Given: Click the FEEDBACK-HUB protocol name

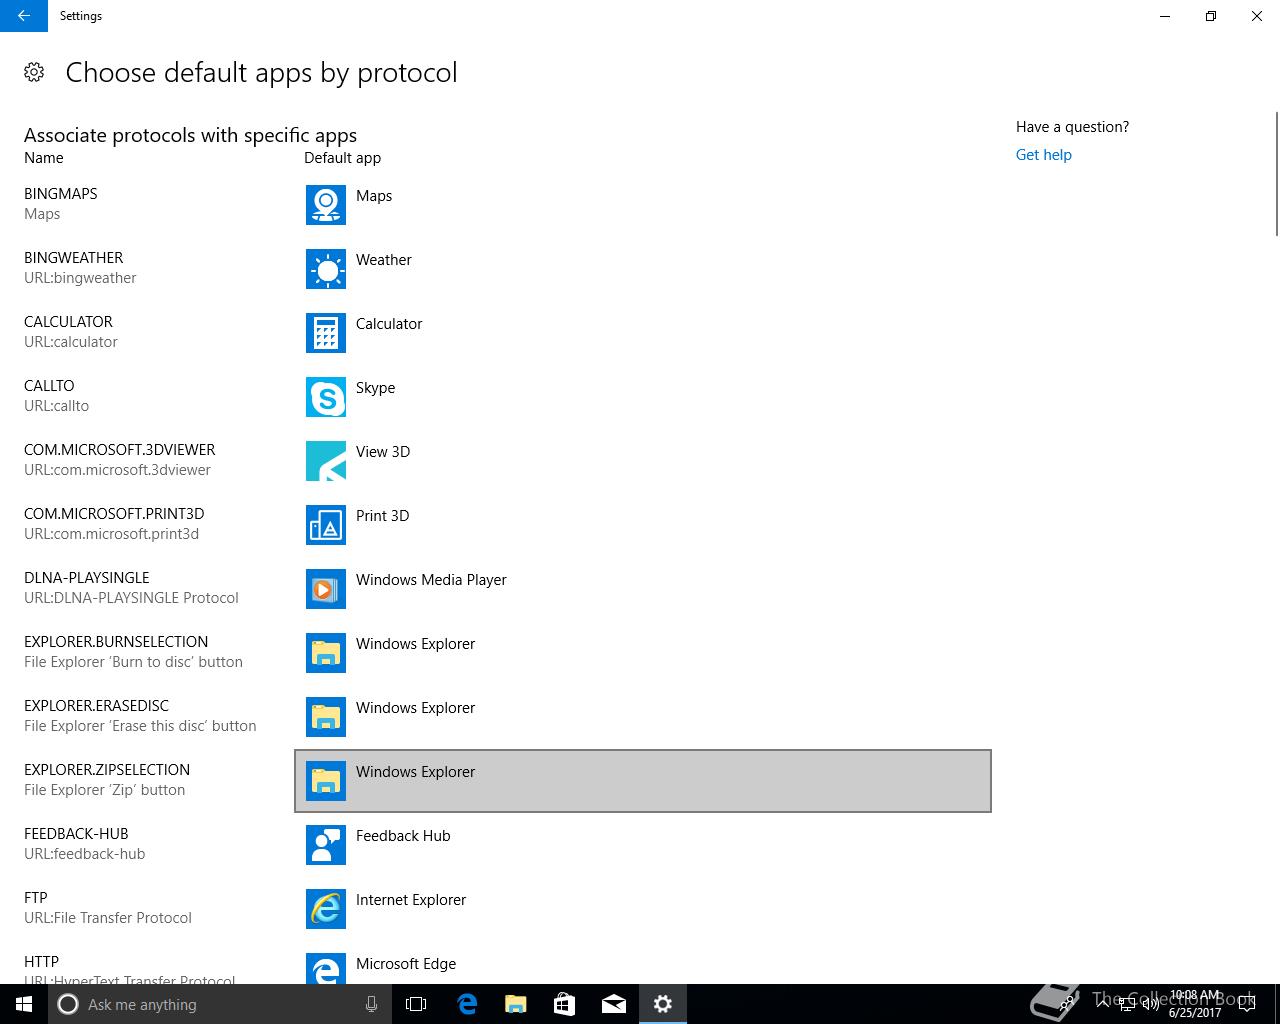Looking at the screenshot, I should pyautogui.click(x=76, y=834).
